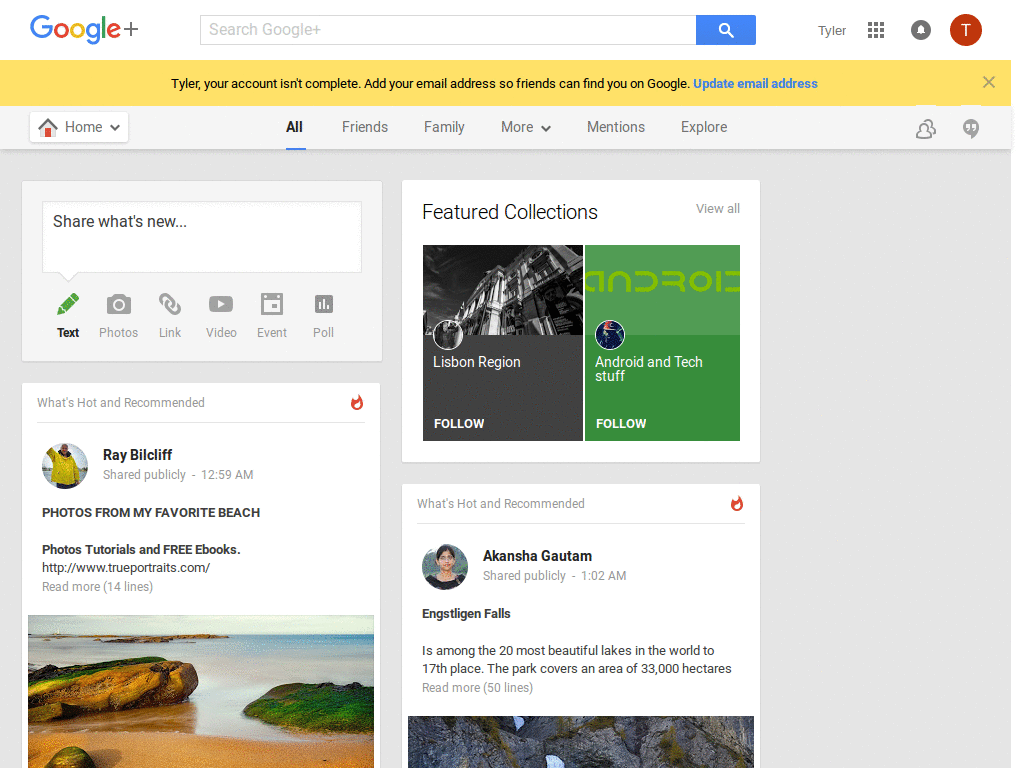Screen dimensions: 1024x768
Task: Switch to the All tab
Action: (x=295, y=127)
